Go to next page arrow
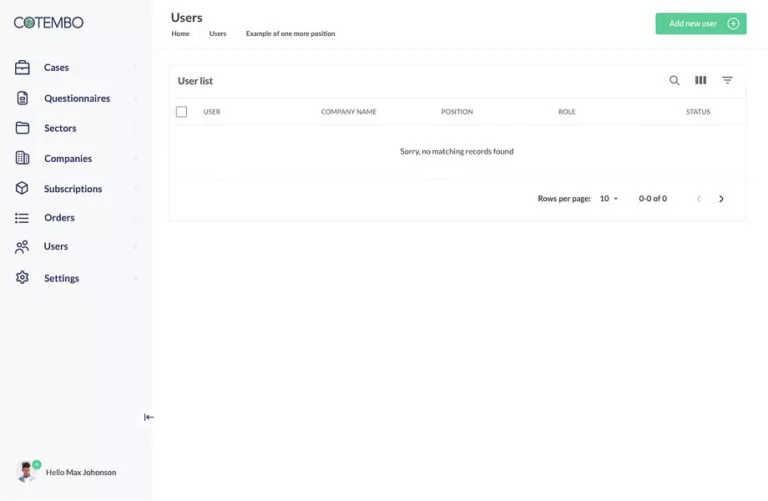Viewport: 768px width, 501px height. point(721,199)
